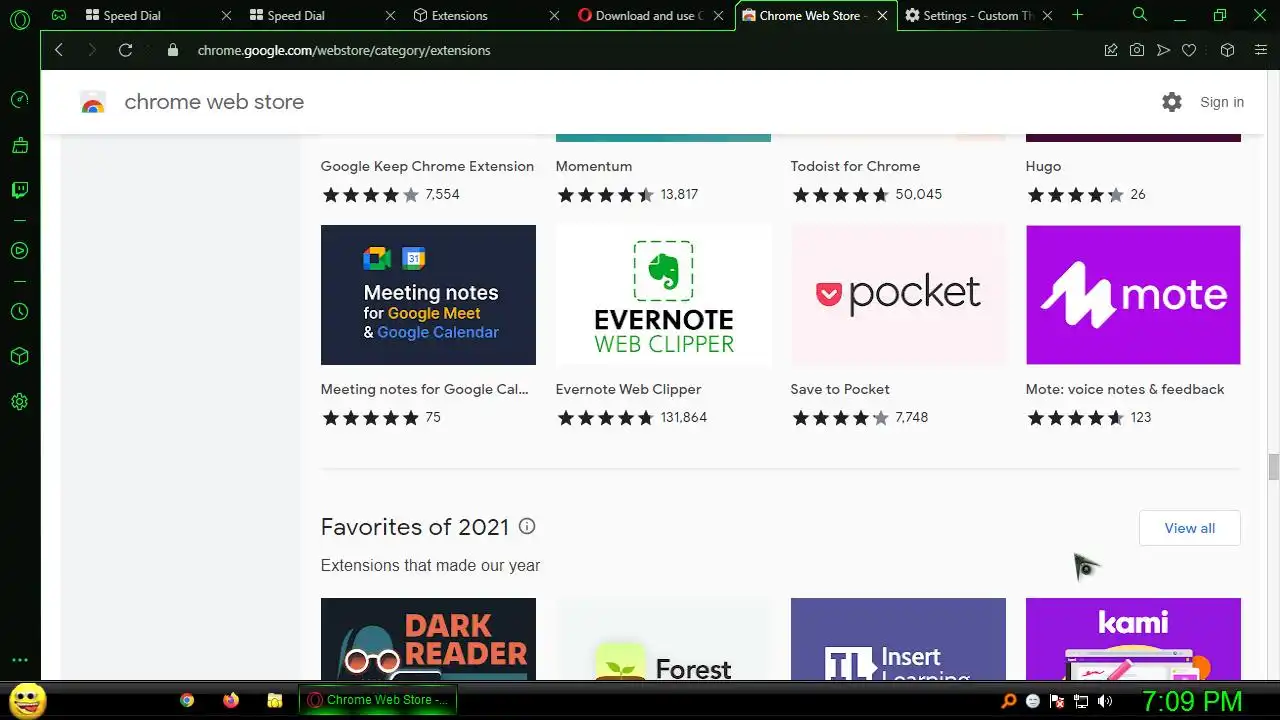View site security lock information
This screenshot has height=720, width=1280.
pos(173,50)
